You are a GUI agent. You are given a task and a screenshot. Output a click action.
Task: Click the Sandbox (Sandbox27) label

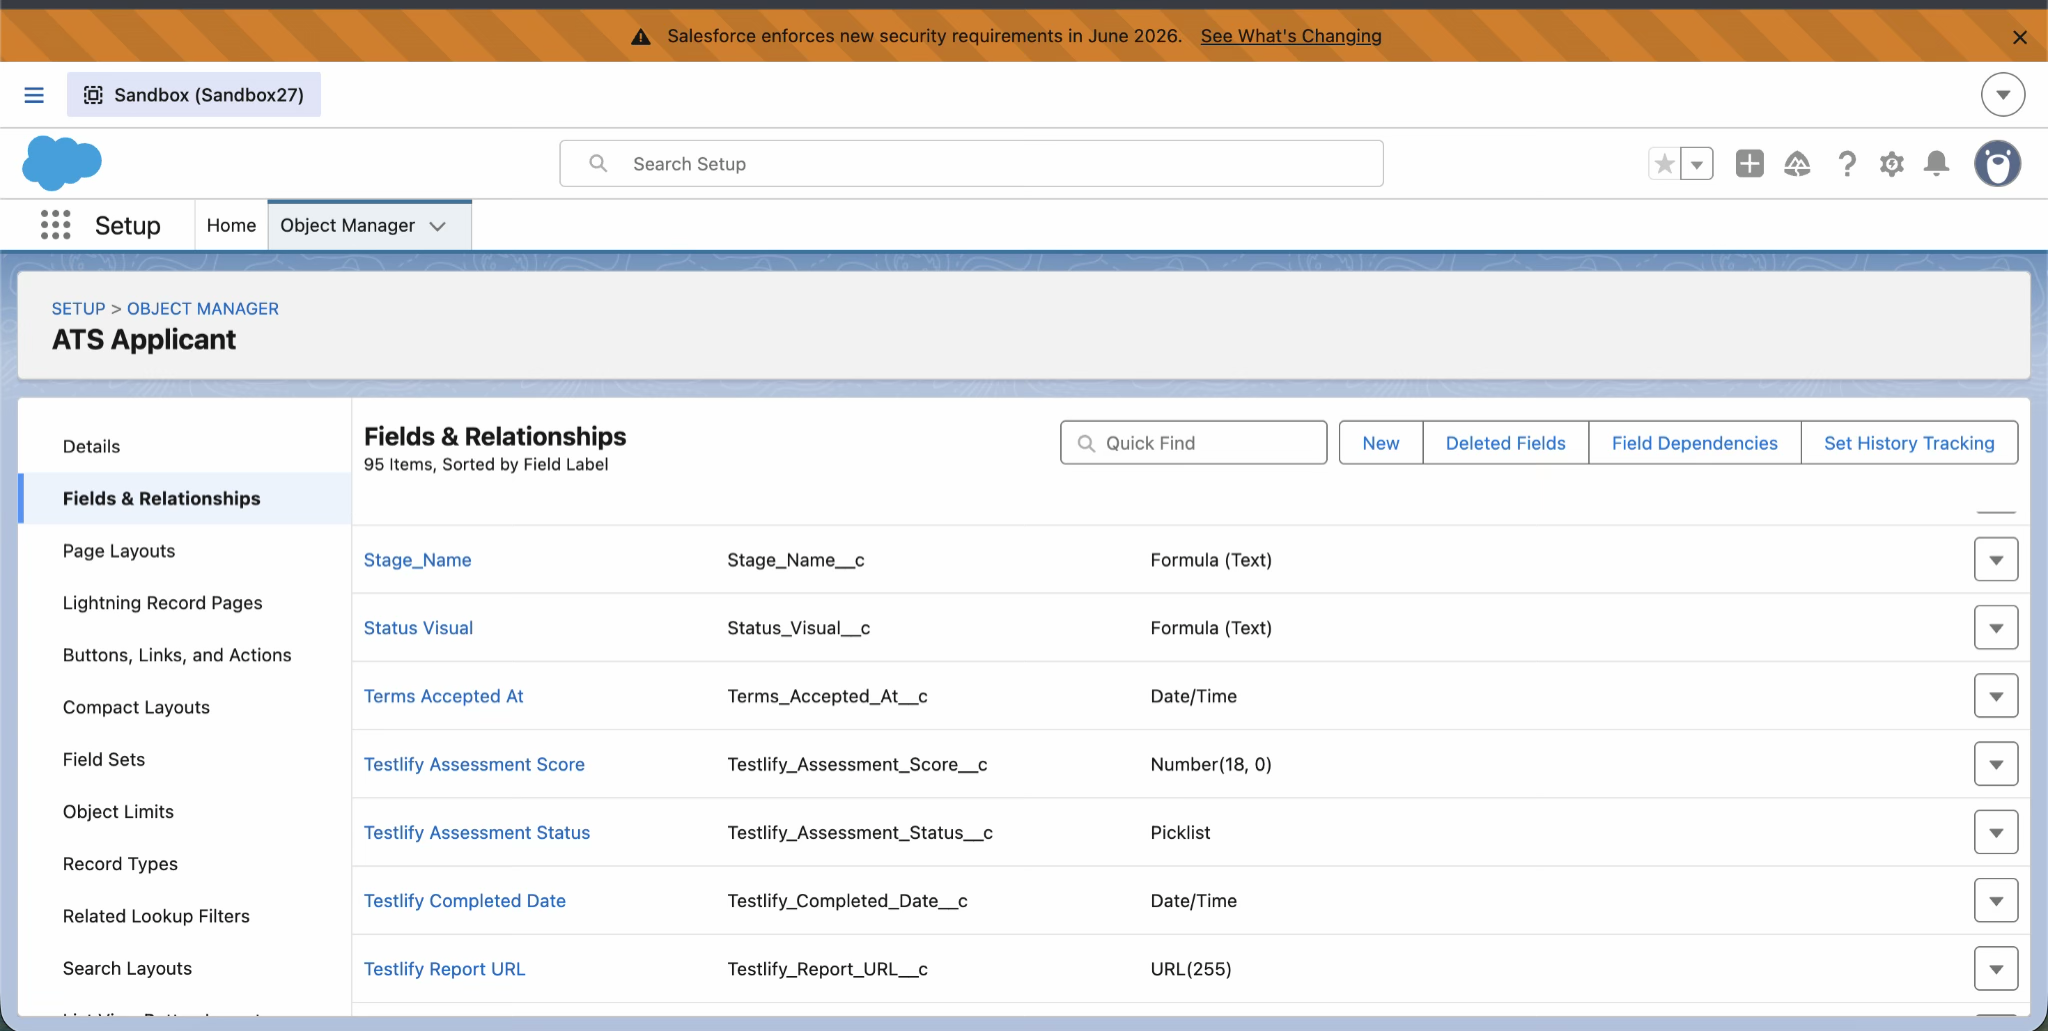click(x=209, y=95)
